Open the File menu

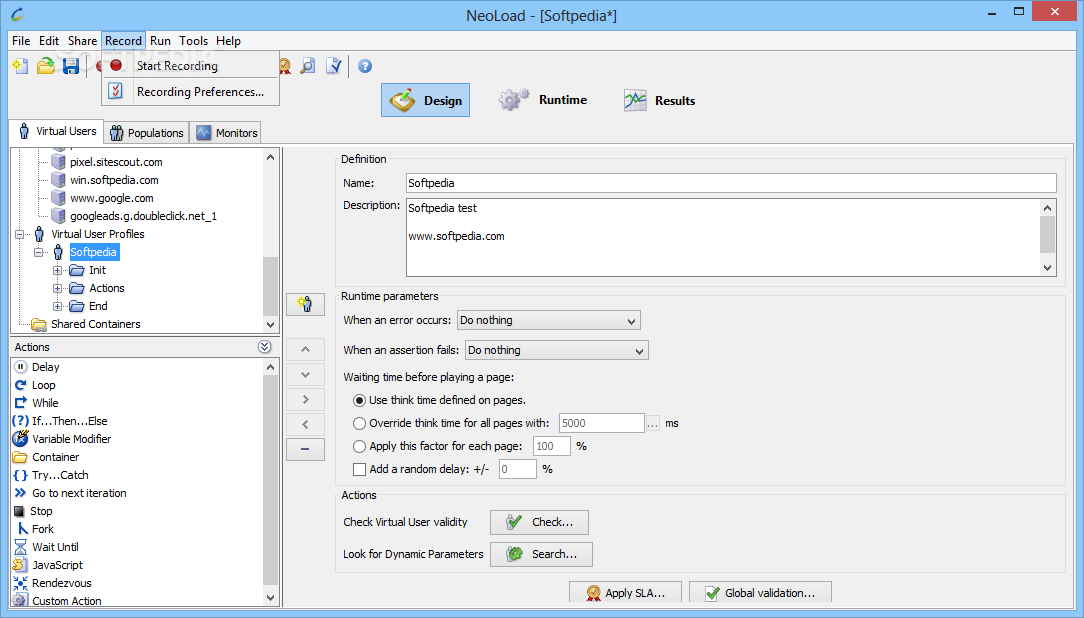coord(21,41)
